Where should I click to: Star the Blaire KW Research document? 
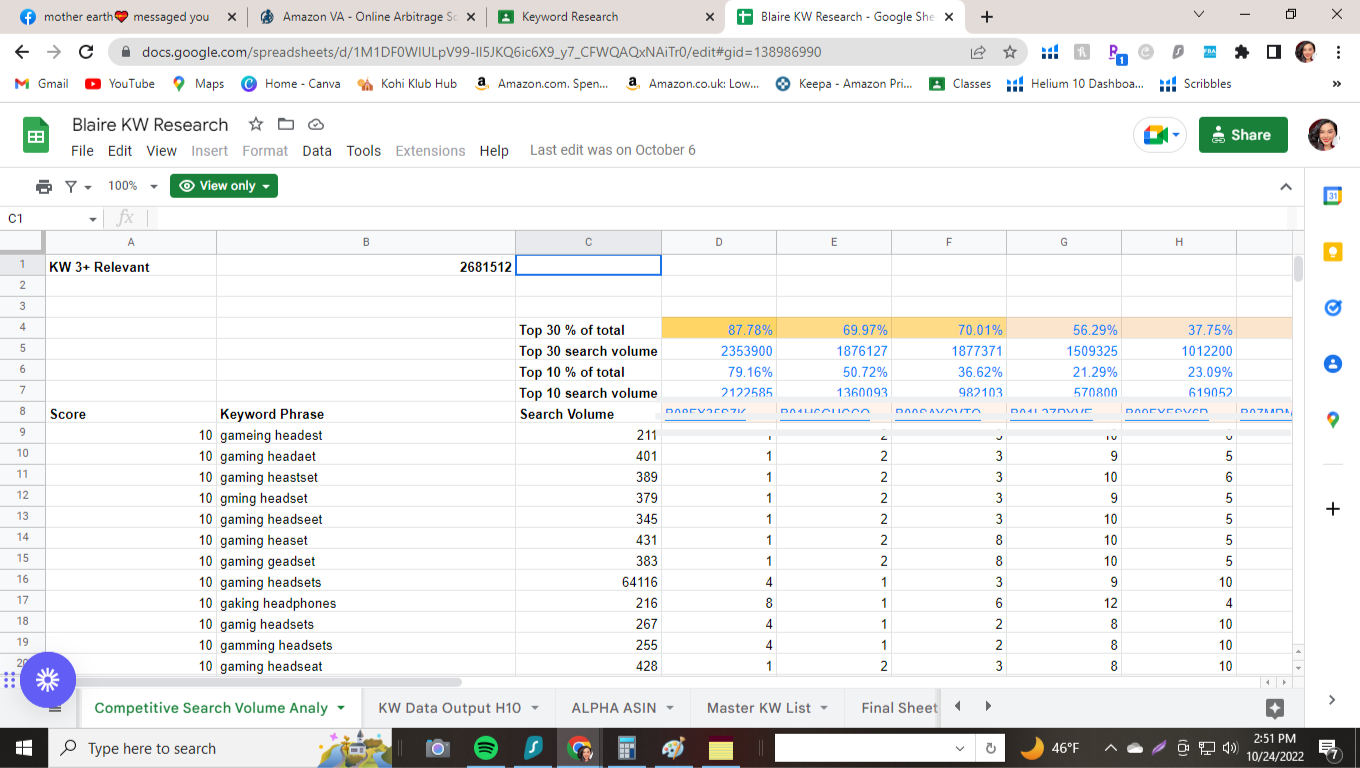(x=256, y=124)
